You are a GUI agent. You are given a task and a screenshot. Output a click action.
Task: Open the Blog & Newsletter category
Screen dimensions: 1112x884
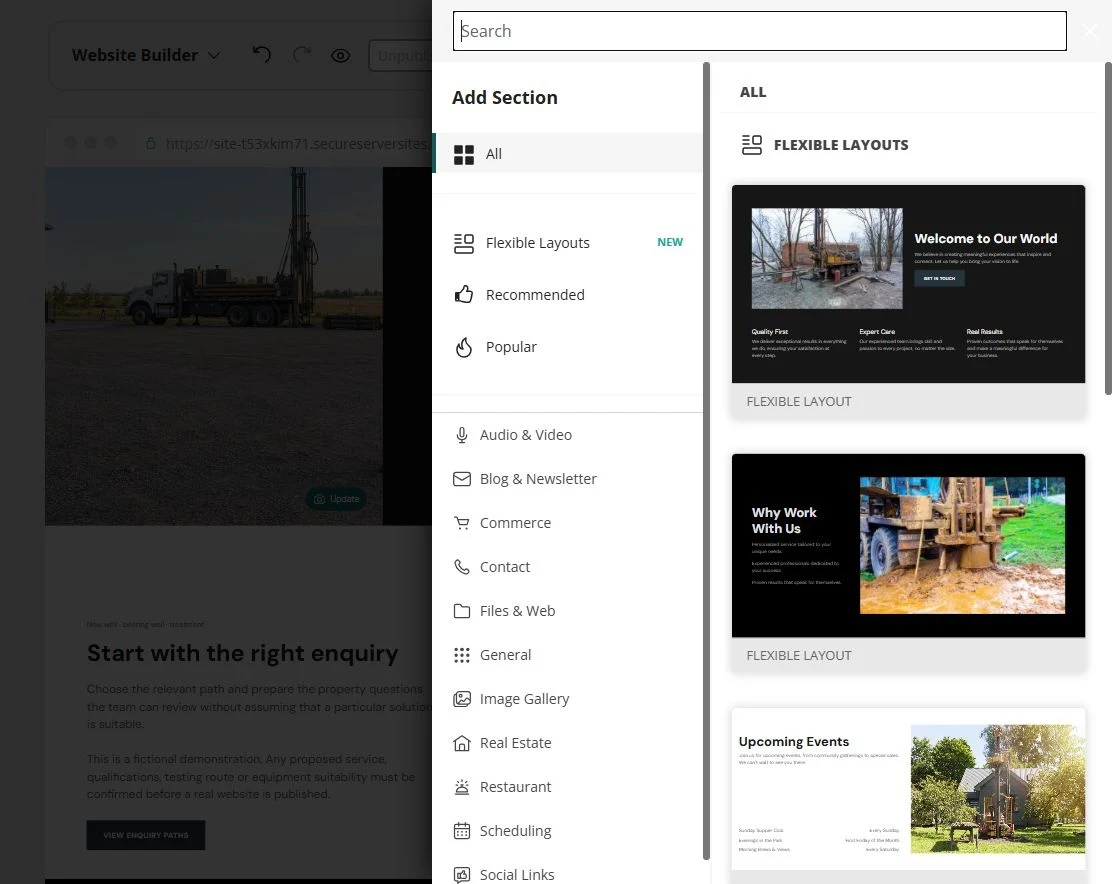567,479
